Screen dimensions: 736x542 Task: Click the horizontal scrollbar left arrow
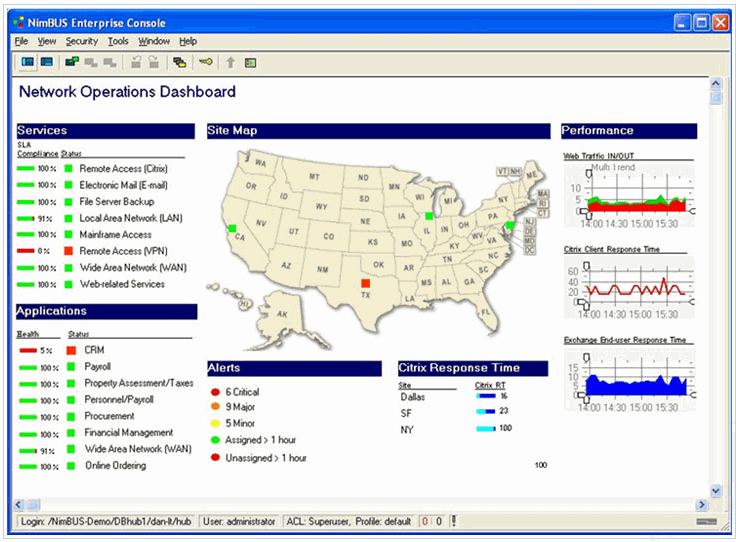click(19, 504)
